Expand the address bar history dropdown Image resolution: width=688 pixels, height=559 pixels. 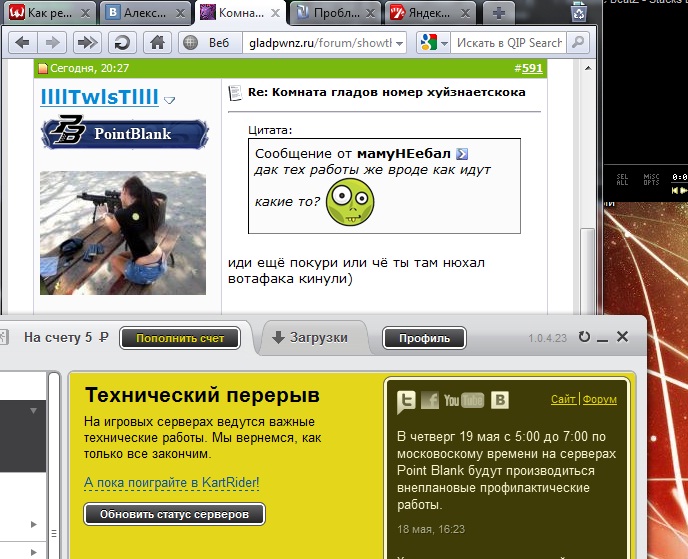click(399, 43)
